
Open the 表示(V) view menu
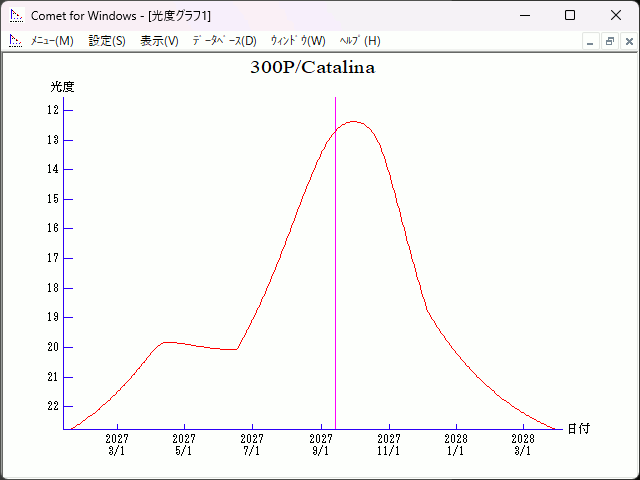tap(159, 41)
